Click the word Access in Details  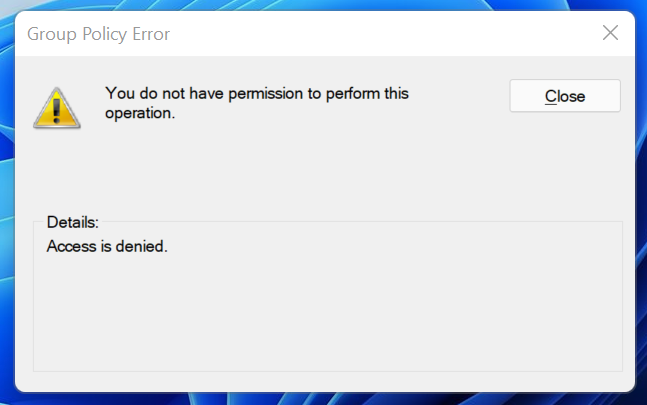[x=70, y=244]
